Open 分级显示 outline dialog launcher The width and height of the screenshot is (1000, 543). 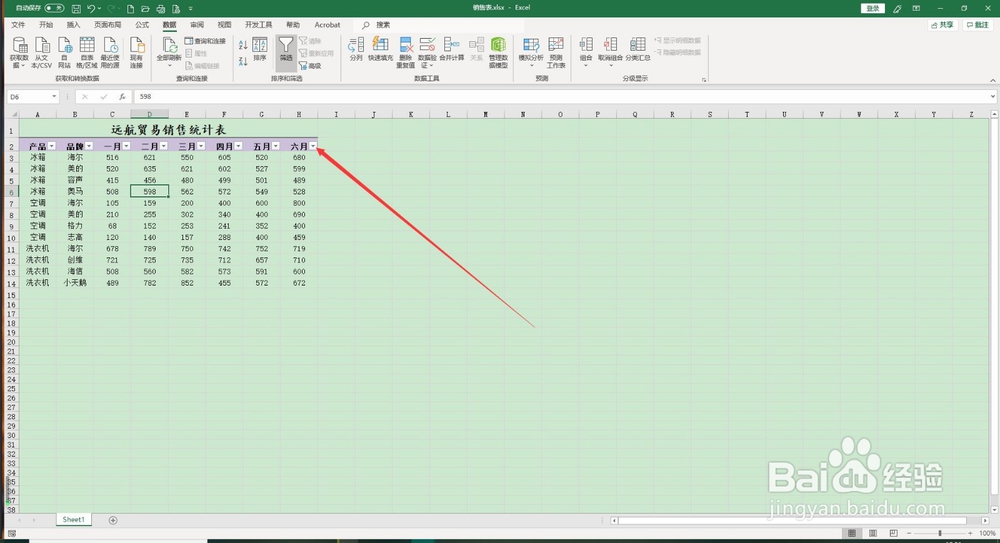(704, 80)
